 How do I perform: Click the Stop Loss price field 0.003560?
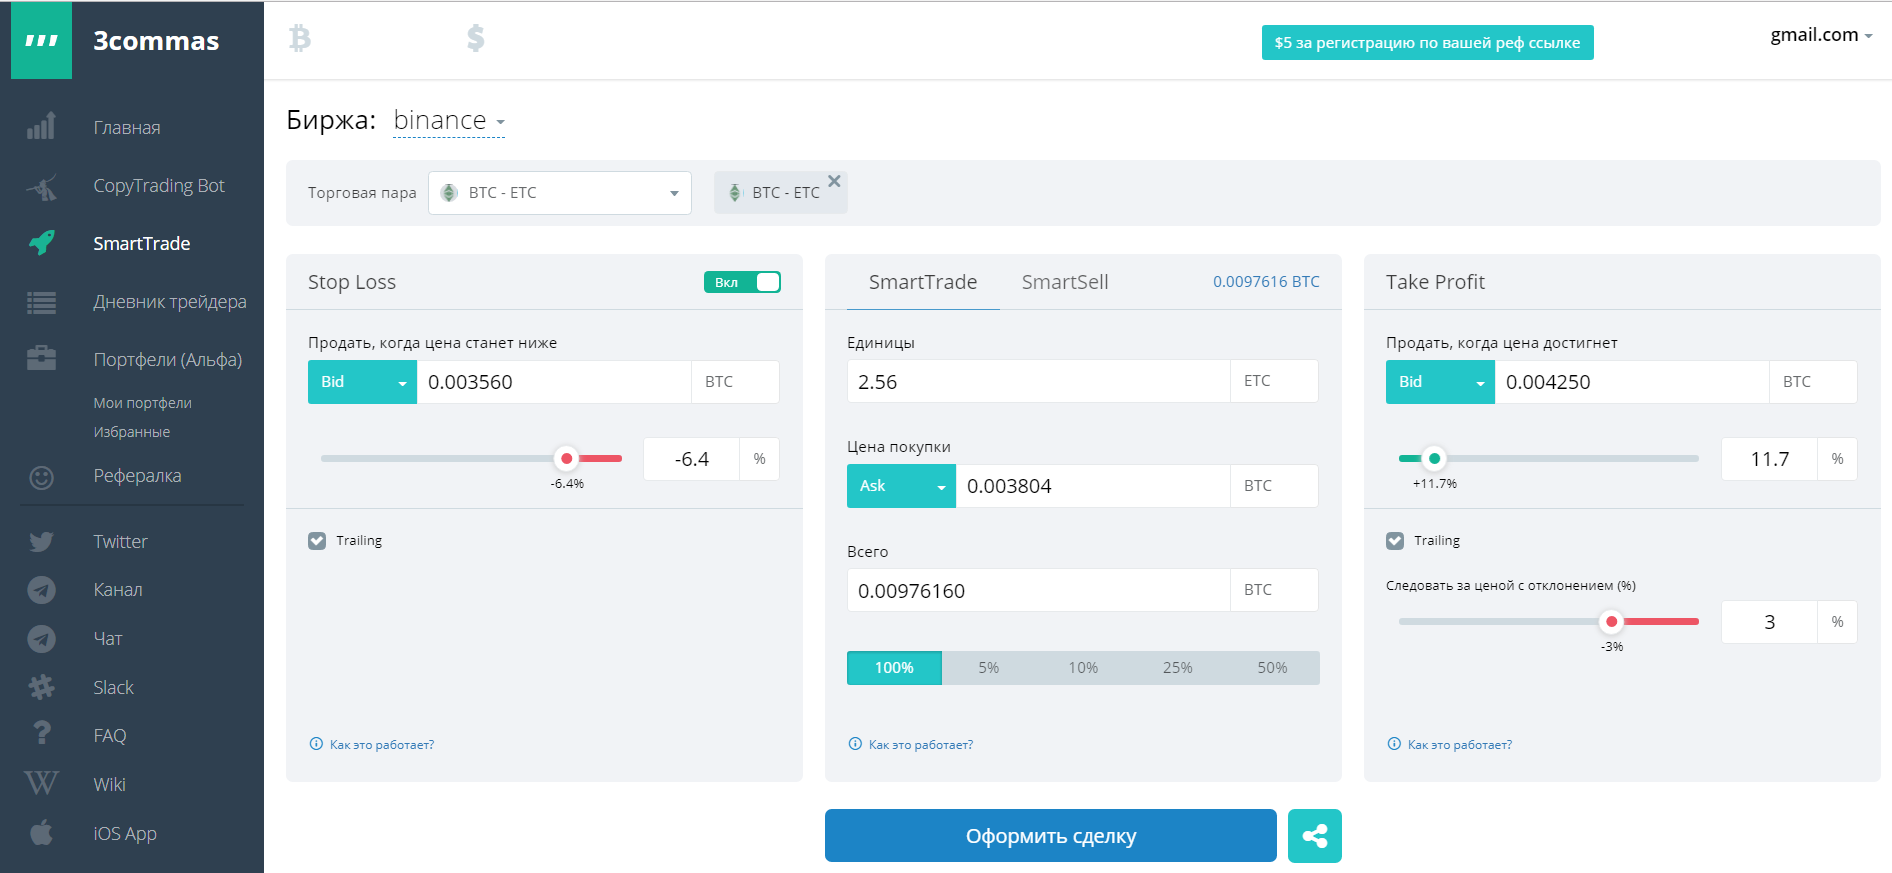pyautogui.click(x=554, y=382)
